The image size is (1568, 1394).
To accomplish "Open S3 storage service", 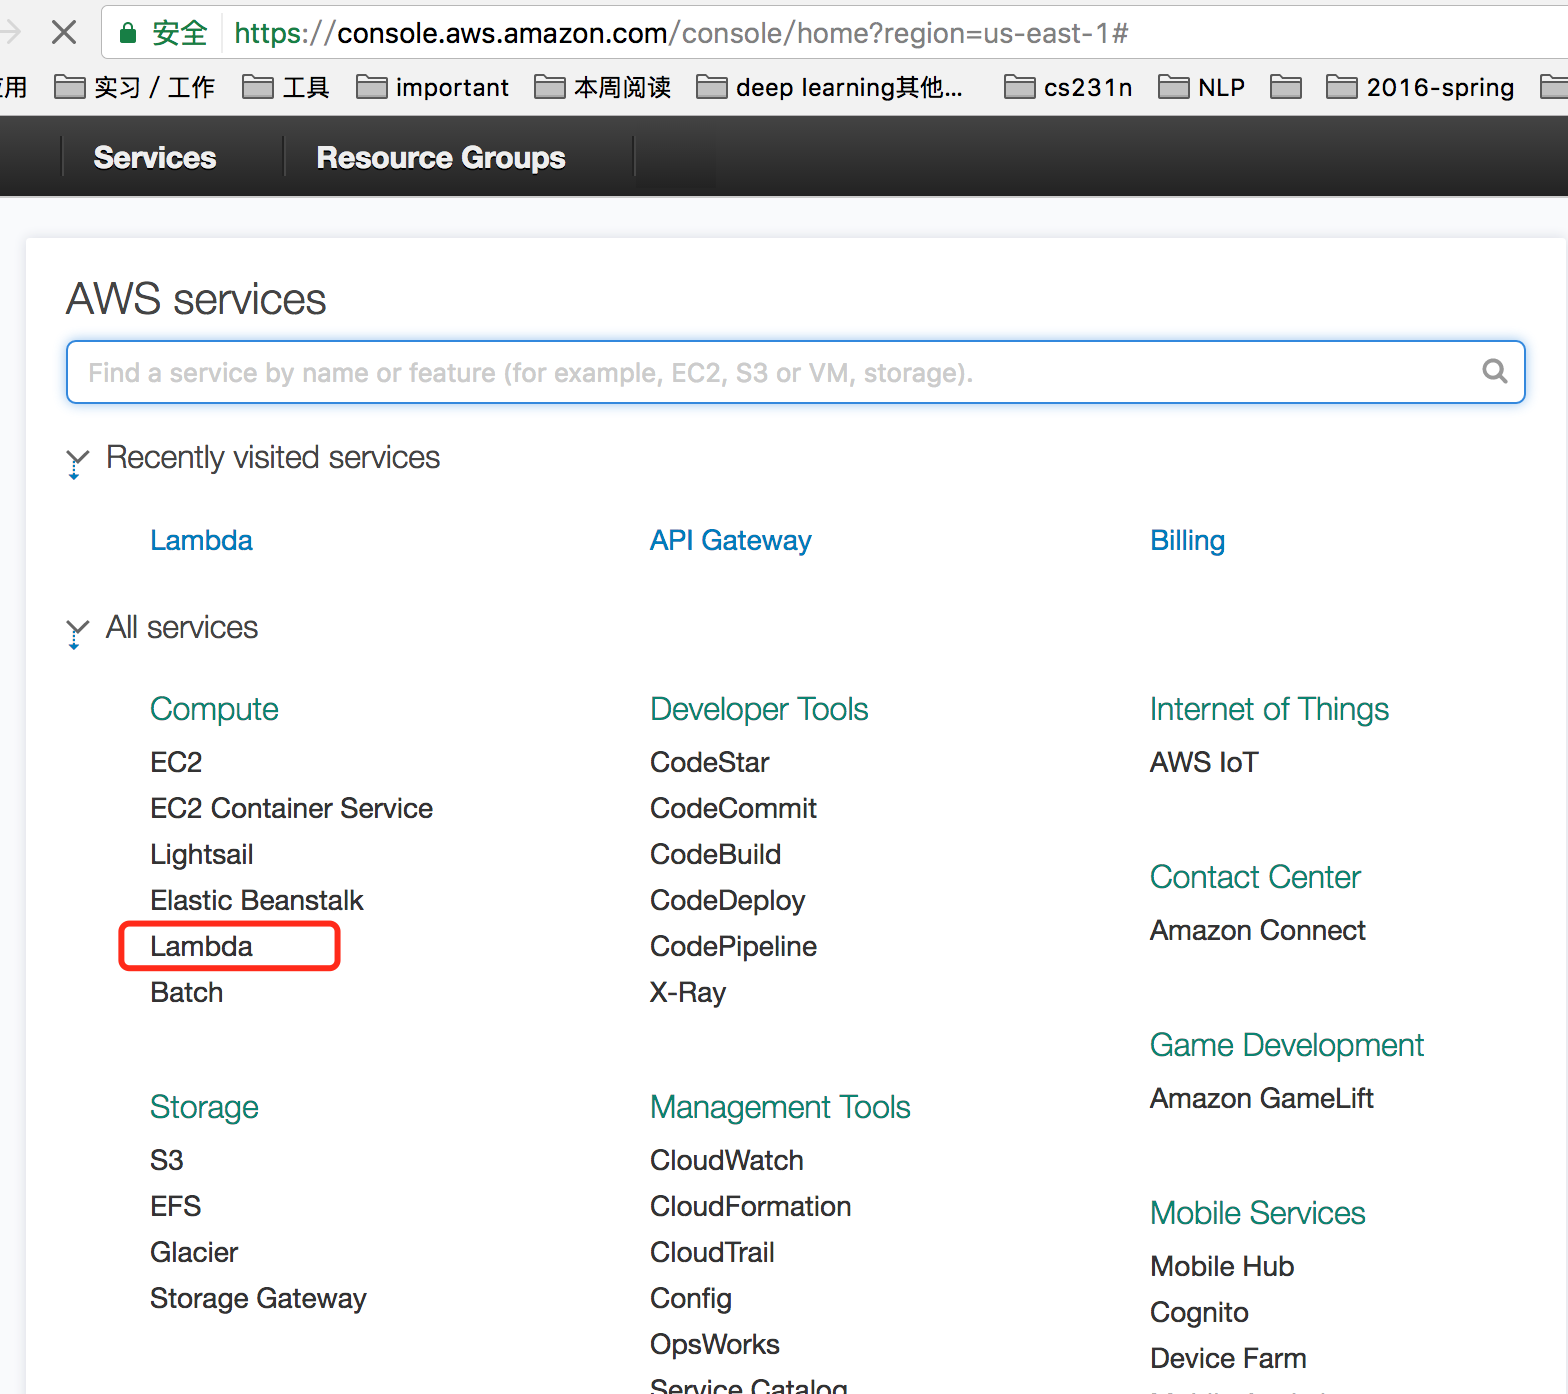I will click(x=167, y=1160).
